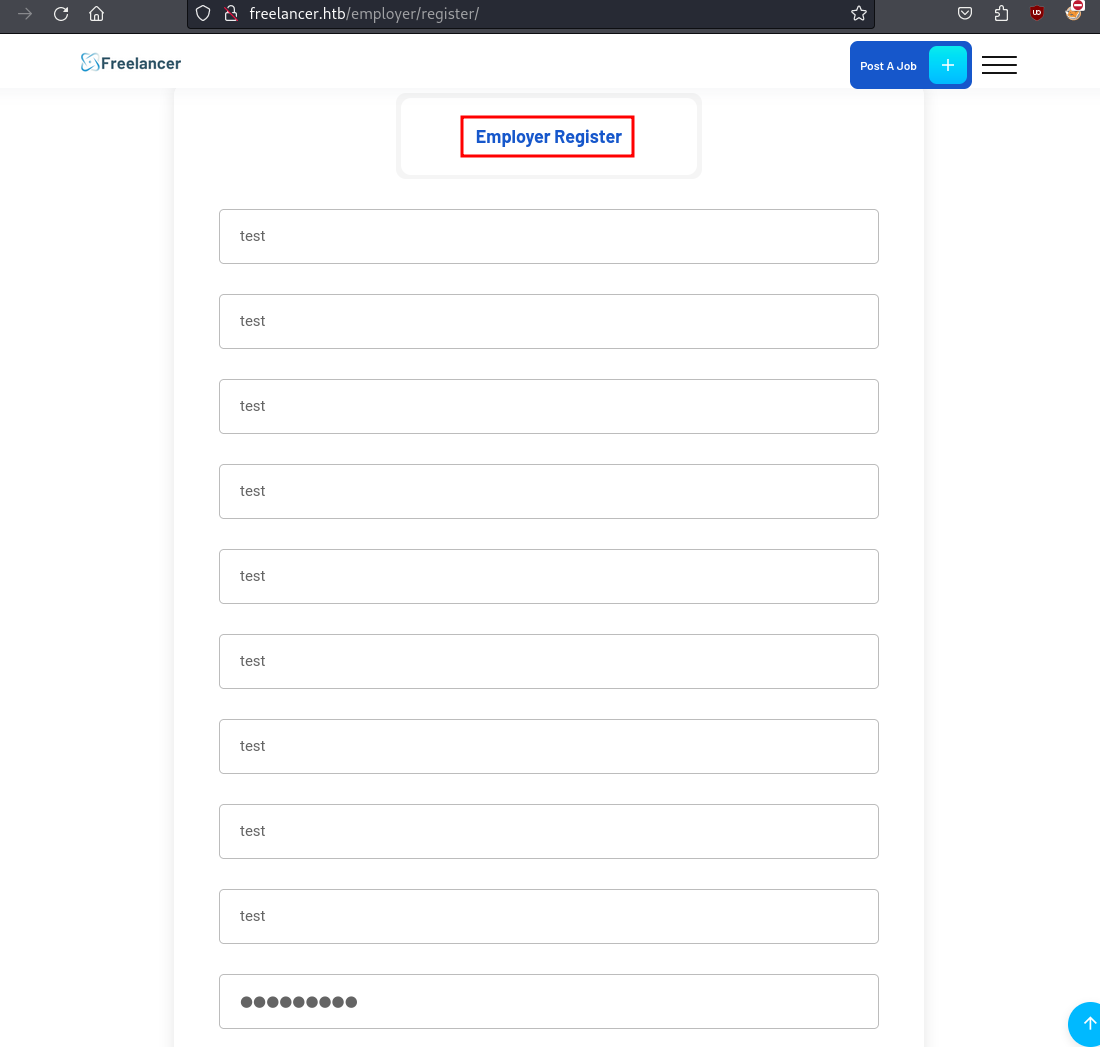Click the test field directly above the password
Screen dimensions: 1100x1047
click(548, 916)
